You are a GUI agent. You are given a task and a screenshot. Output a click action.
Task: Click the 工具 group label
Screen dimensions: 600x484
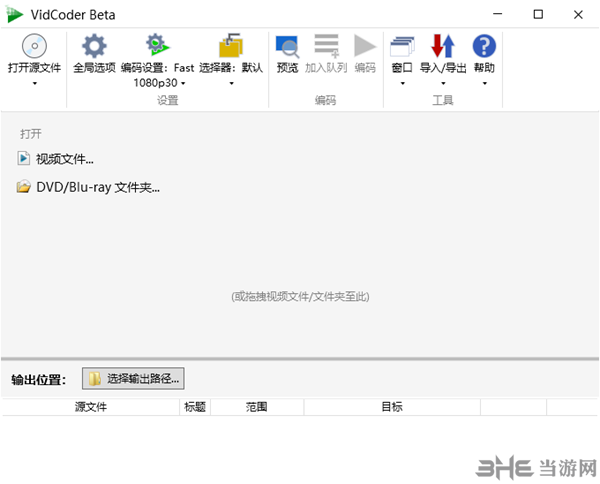(x=443, y=100)
